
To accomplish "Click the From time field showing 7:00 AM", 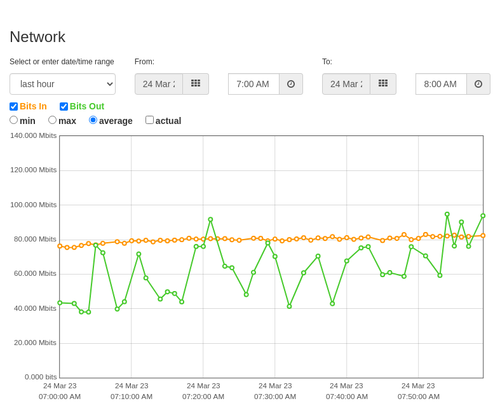I will [254, 84].
